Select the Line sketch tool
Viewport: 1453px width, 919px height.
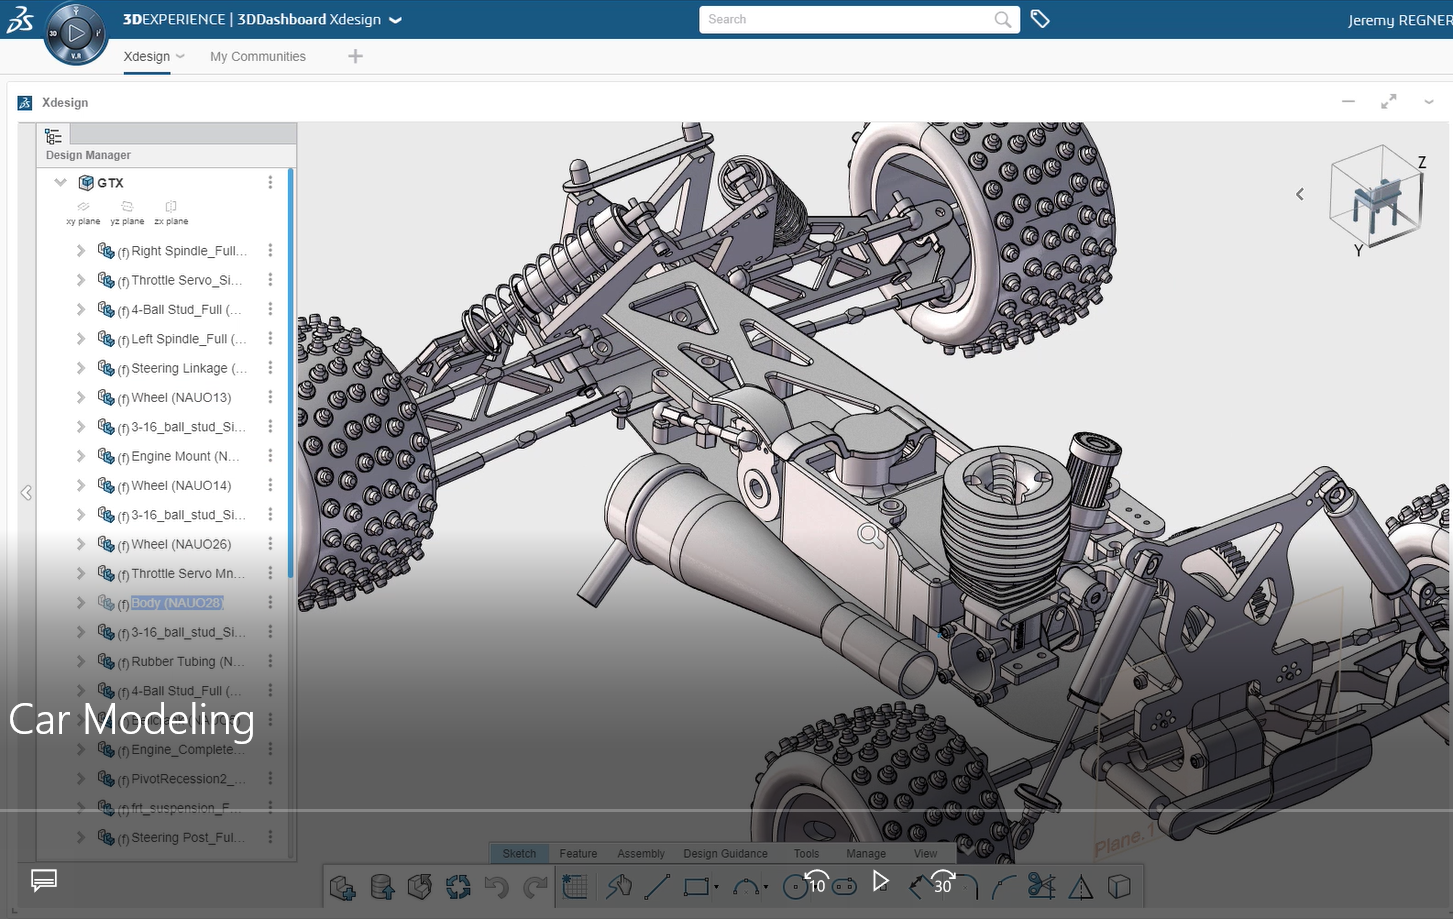click(x=657, y=887)
